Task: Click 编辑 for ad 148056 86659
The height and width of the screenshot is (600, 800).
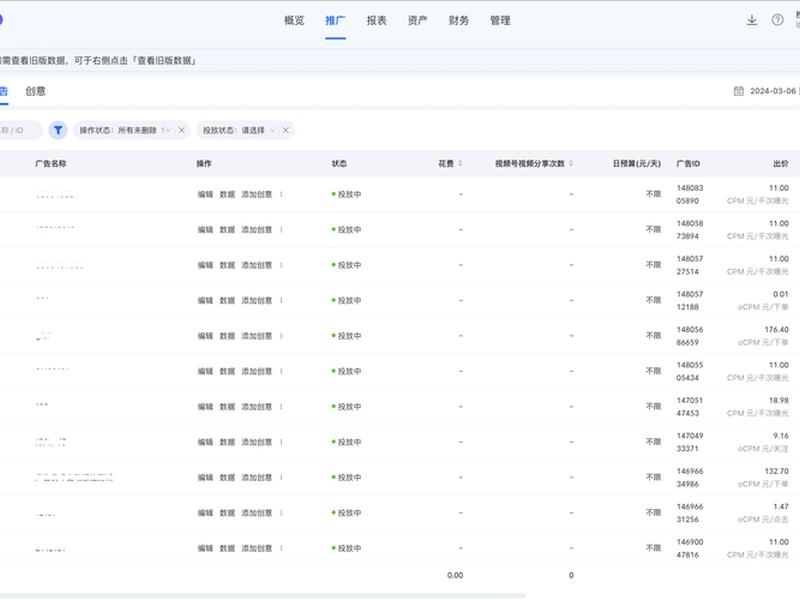Action: point(205,336)
